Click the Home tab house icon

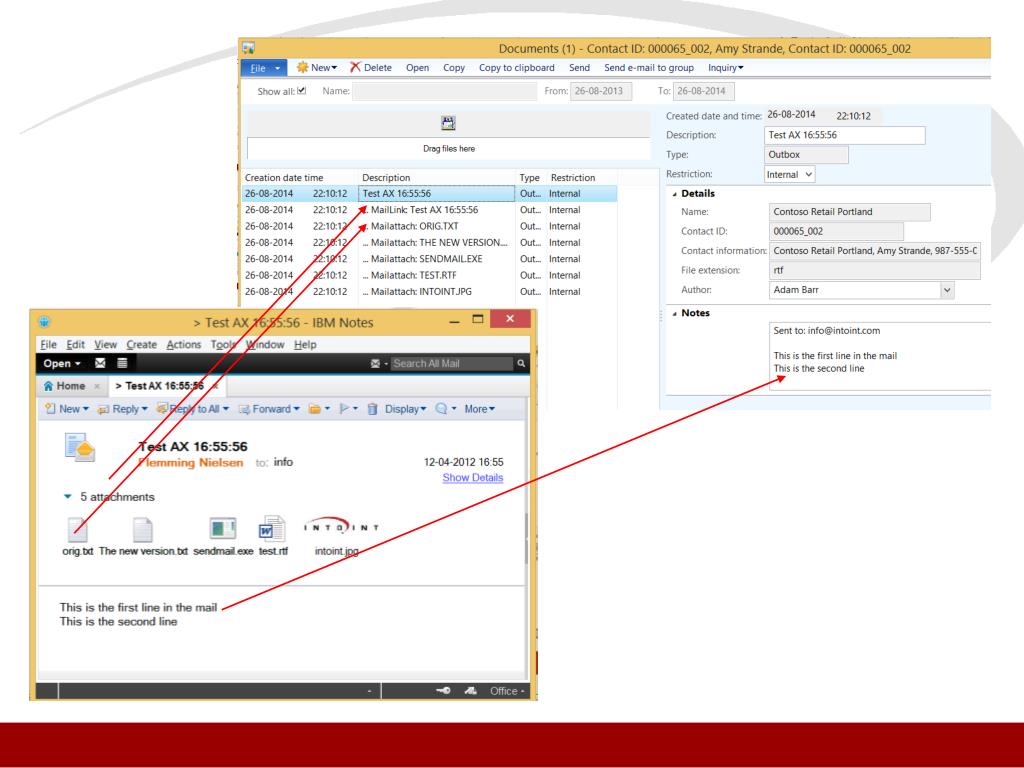pos(48,386)
